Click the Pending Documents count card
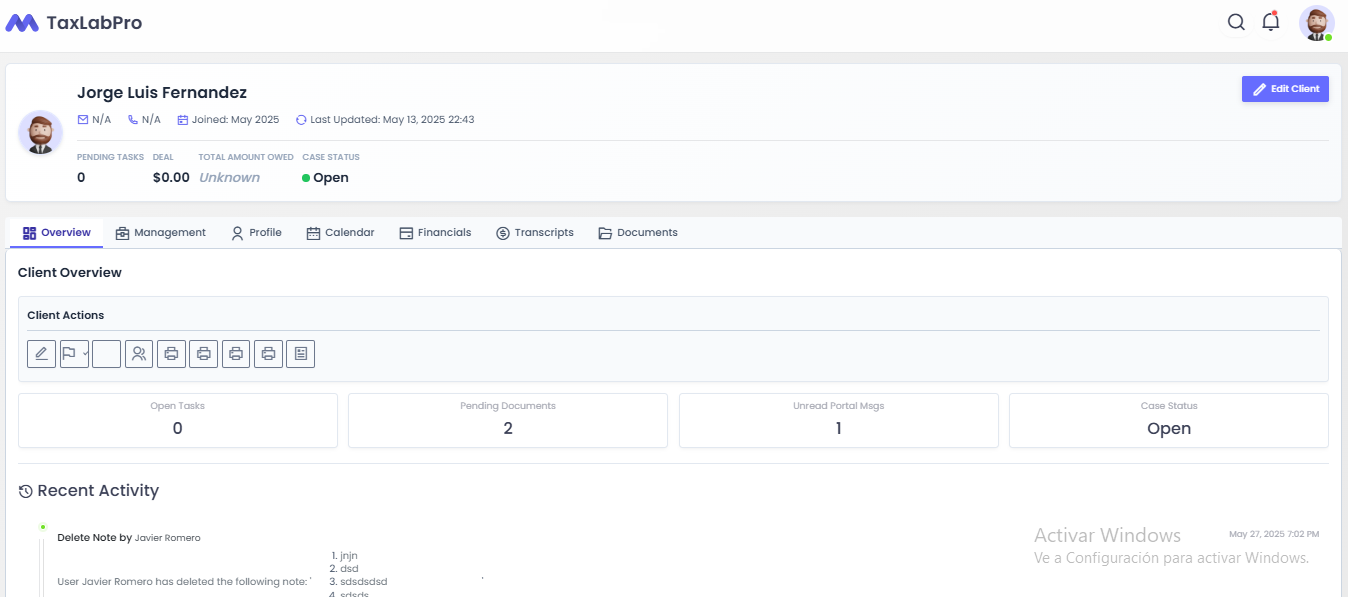 coord(507,420)
